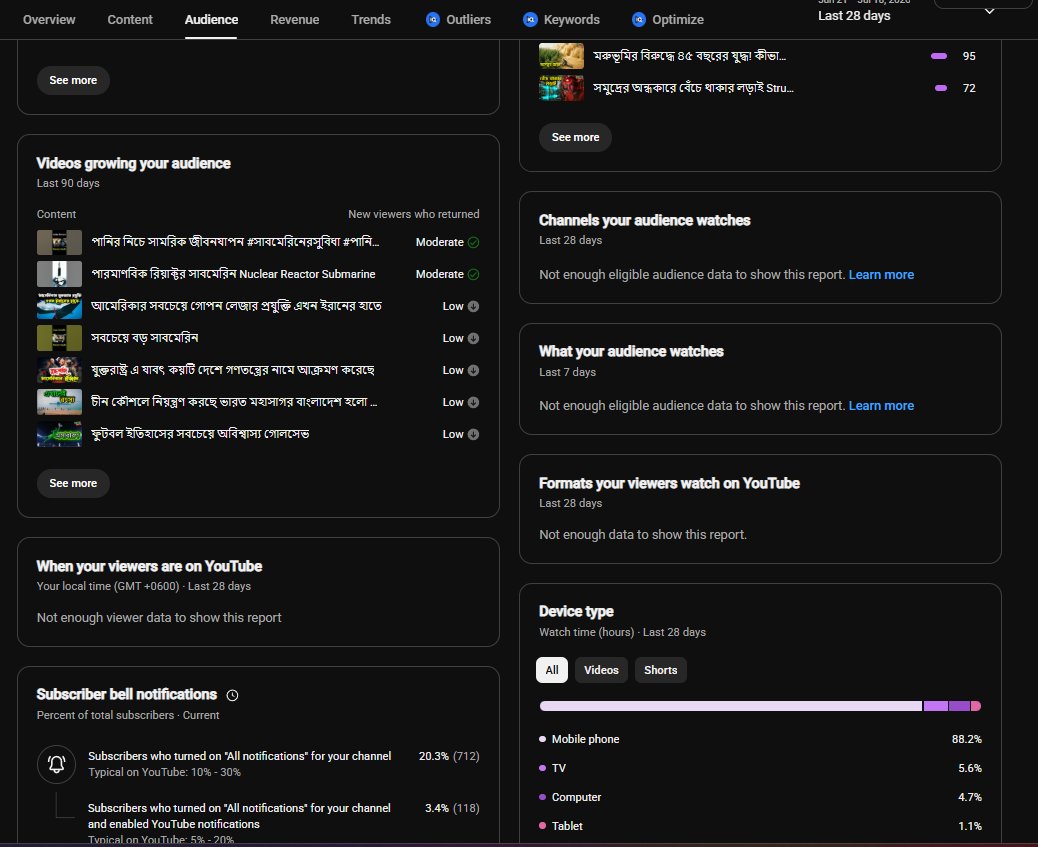
Task: Click green check icon on Nuclear Reactor Submarine row
Action: point(473,274)
